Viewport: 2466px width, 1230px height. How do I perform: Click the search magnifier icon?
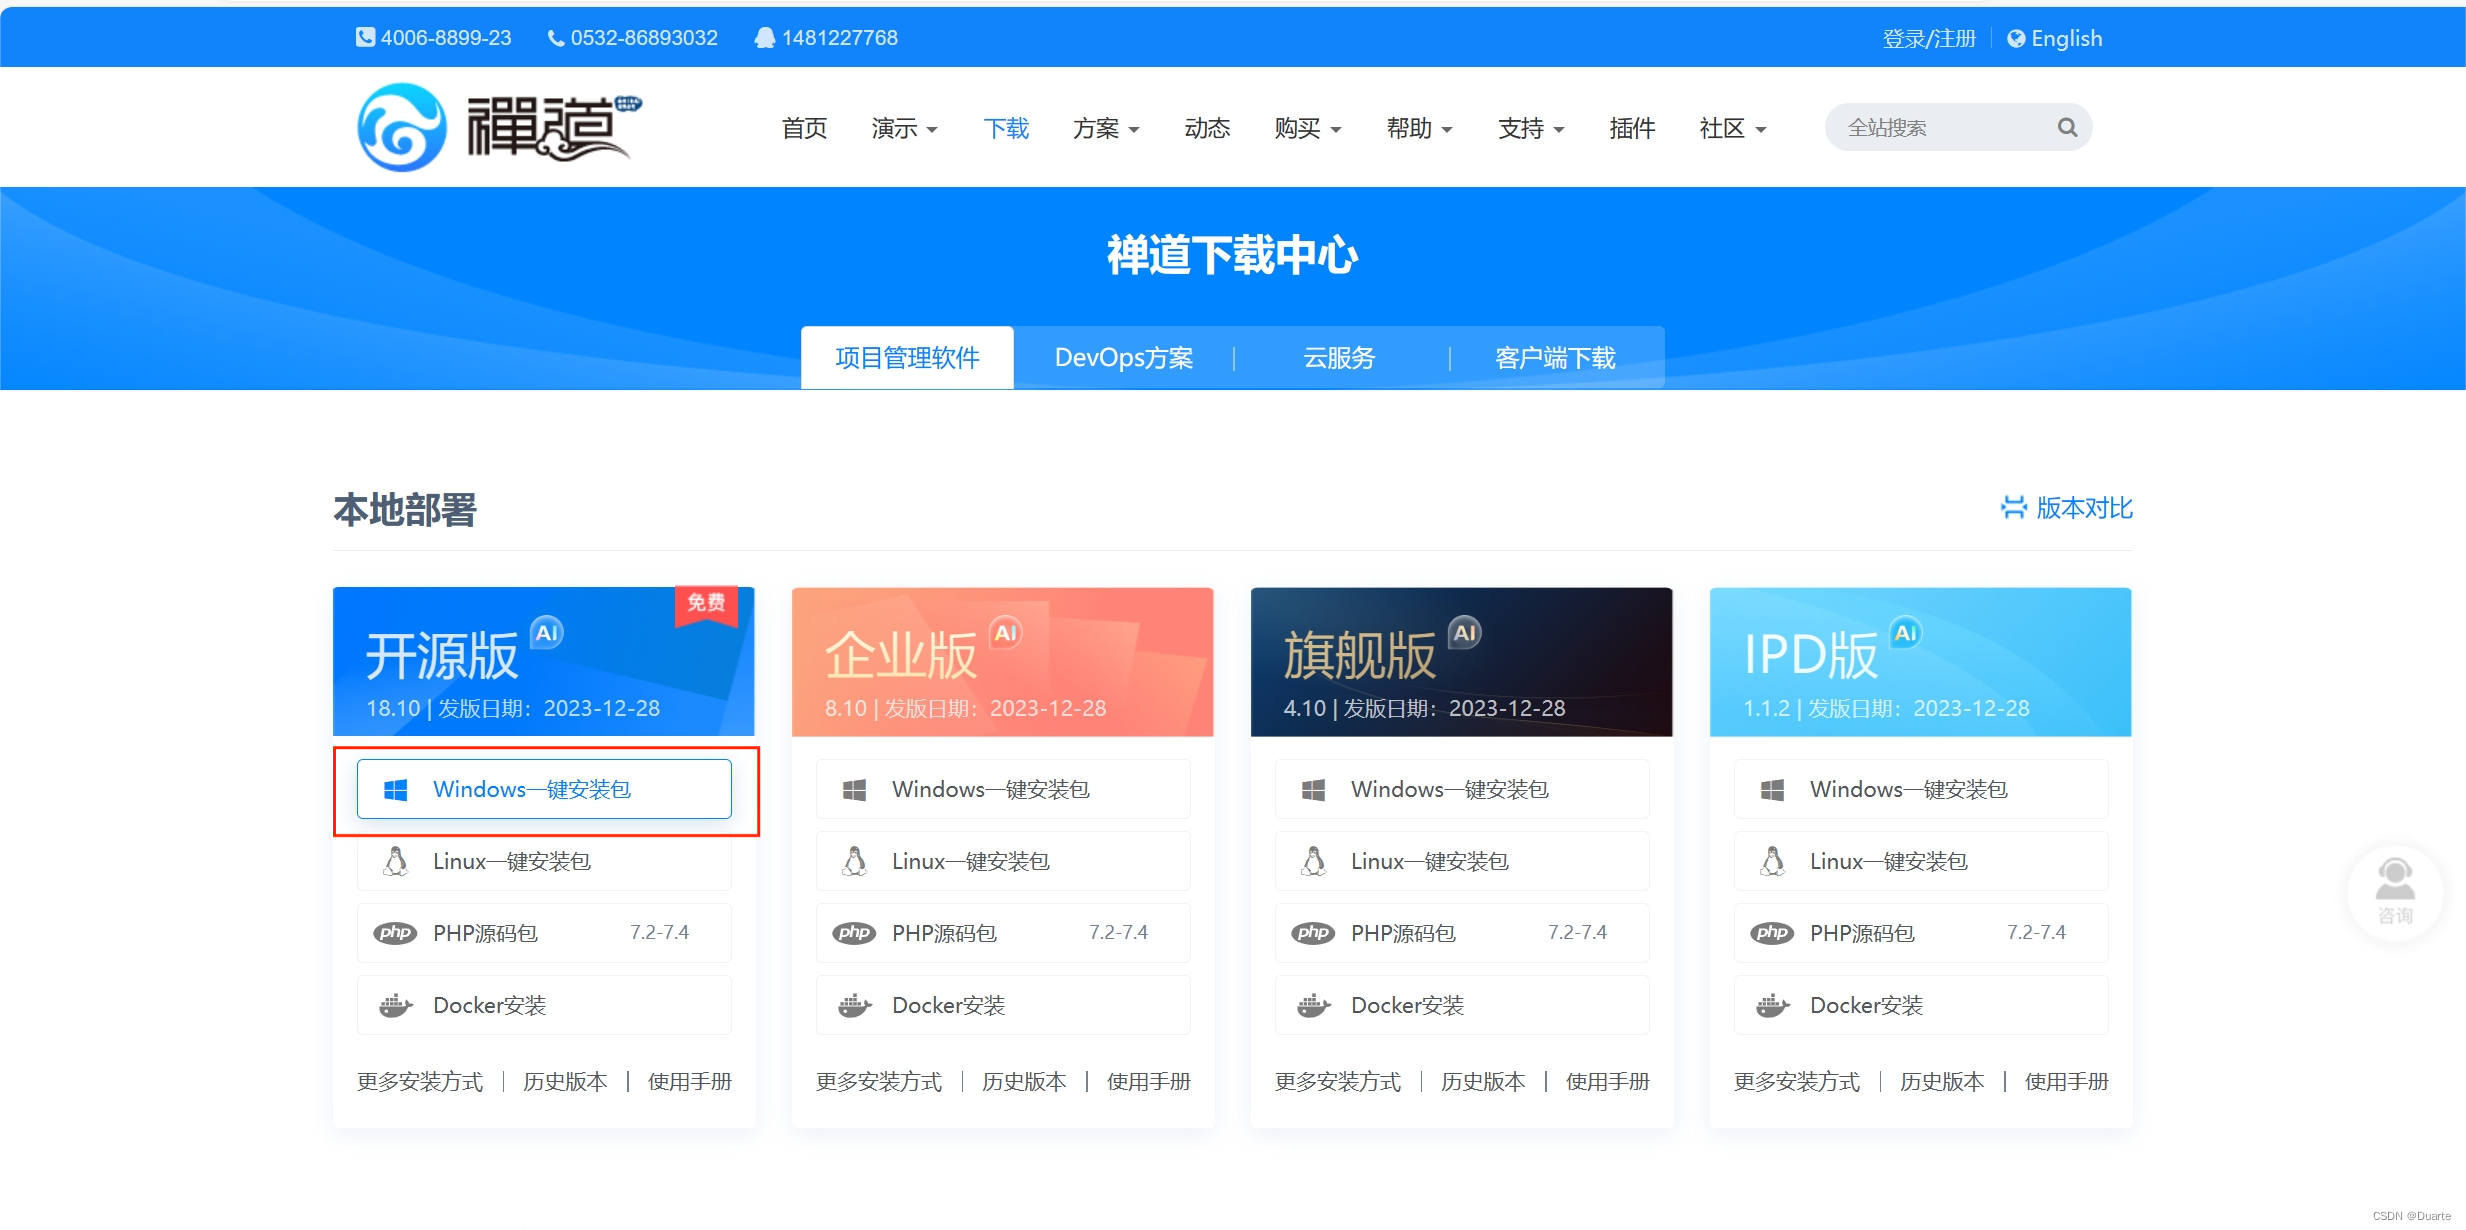[2067, 127]
